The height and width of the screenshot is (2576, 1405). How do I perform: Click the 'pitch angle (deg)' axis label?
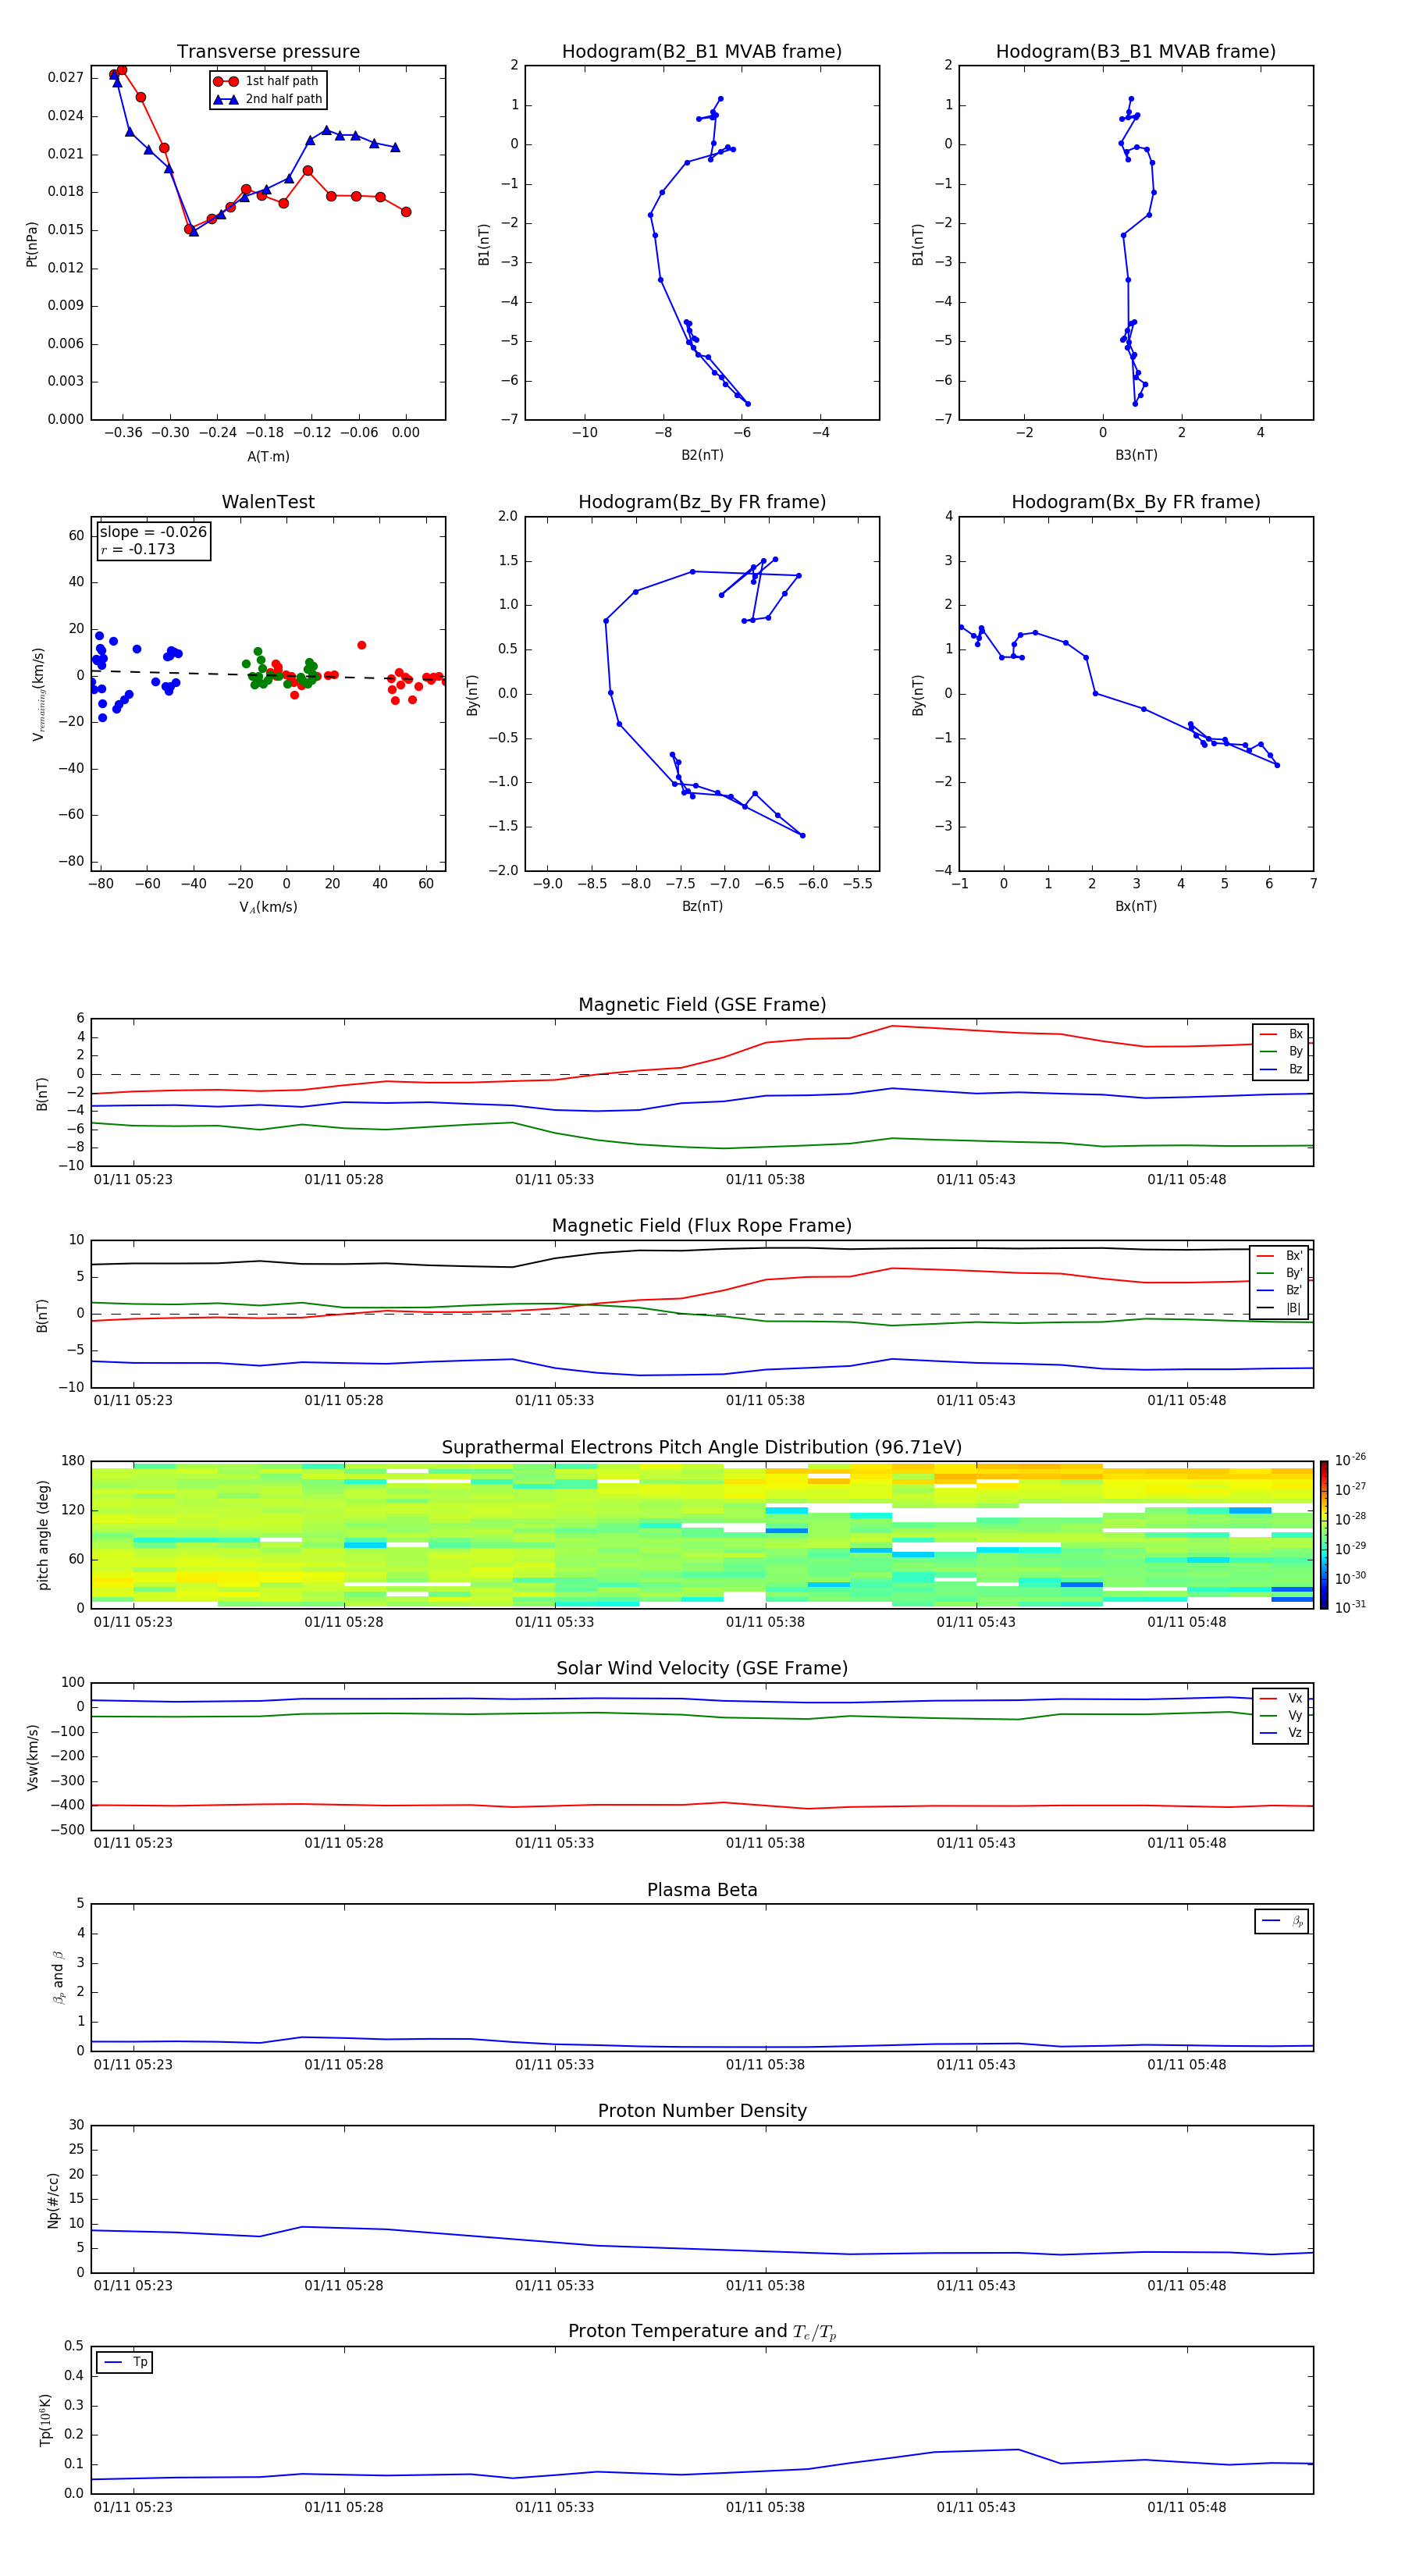click(x=43, y=1535)
